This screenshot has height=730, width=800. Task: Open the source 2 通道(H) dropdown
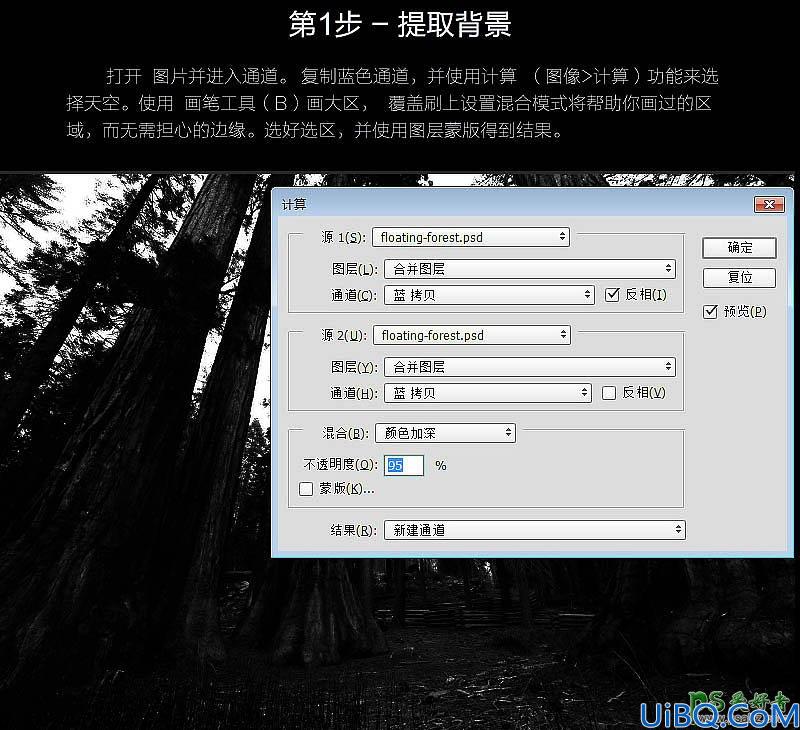[x=488, y=393]
